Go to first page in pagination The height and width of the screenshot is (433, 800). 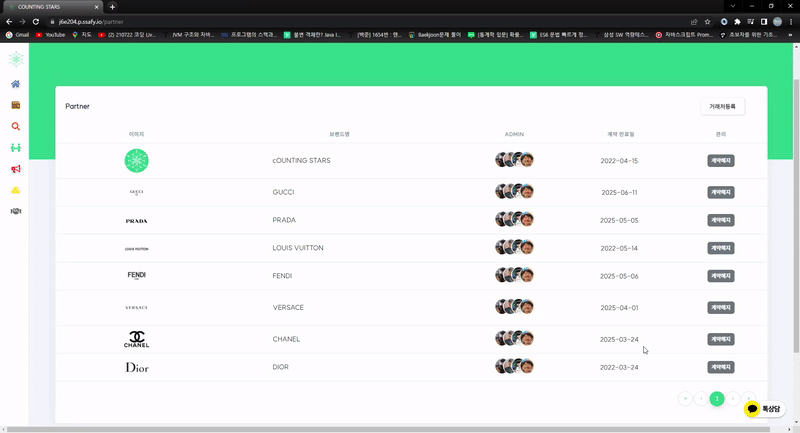(x=685, y=398)
